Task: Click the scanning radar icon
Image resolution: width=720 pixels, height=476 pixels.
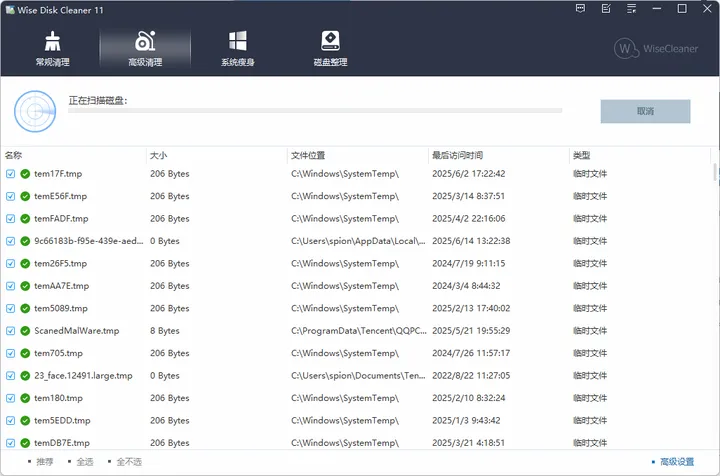Action: click(35, 111)
